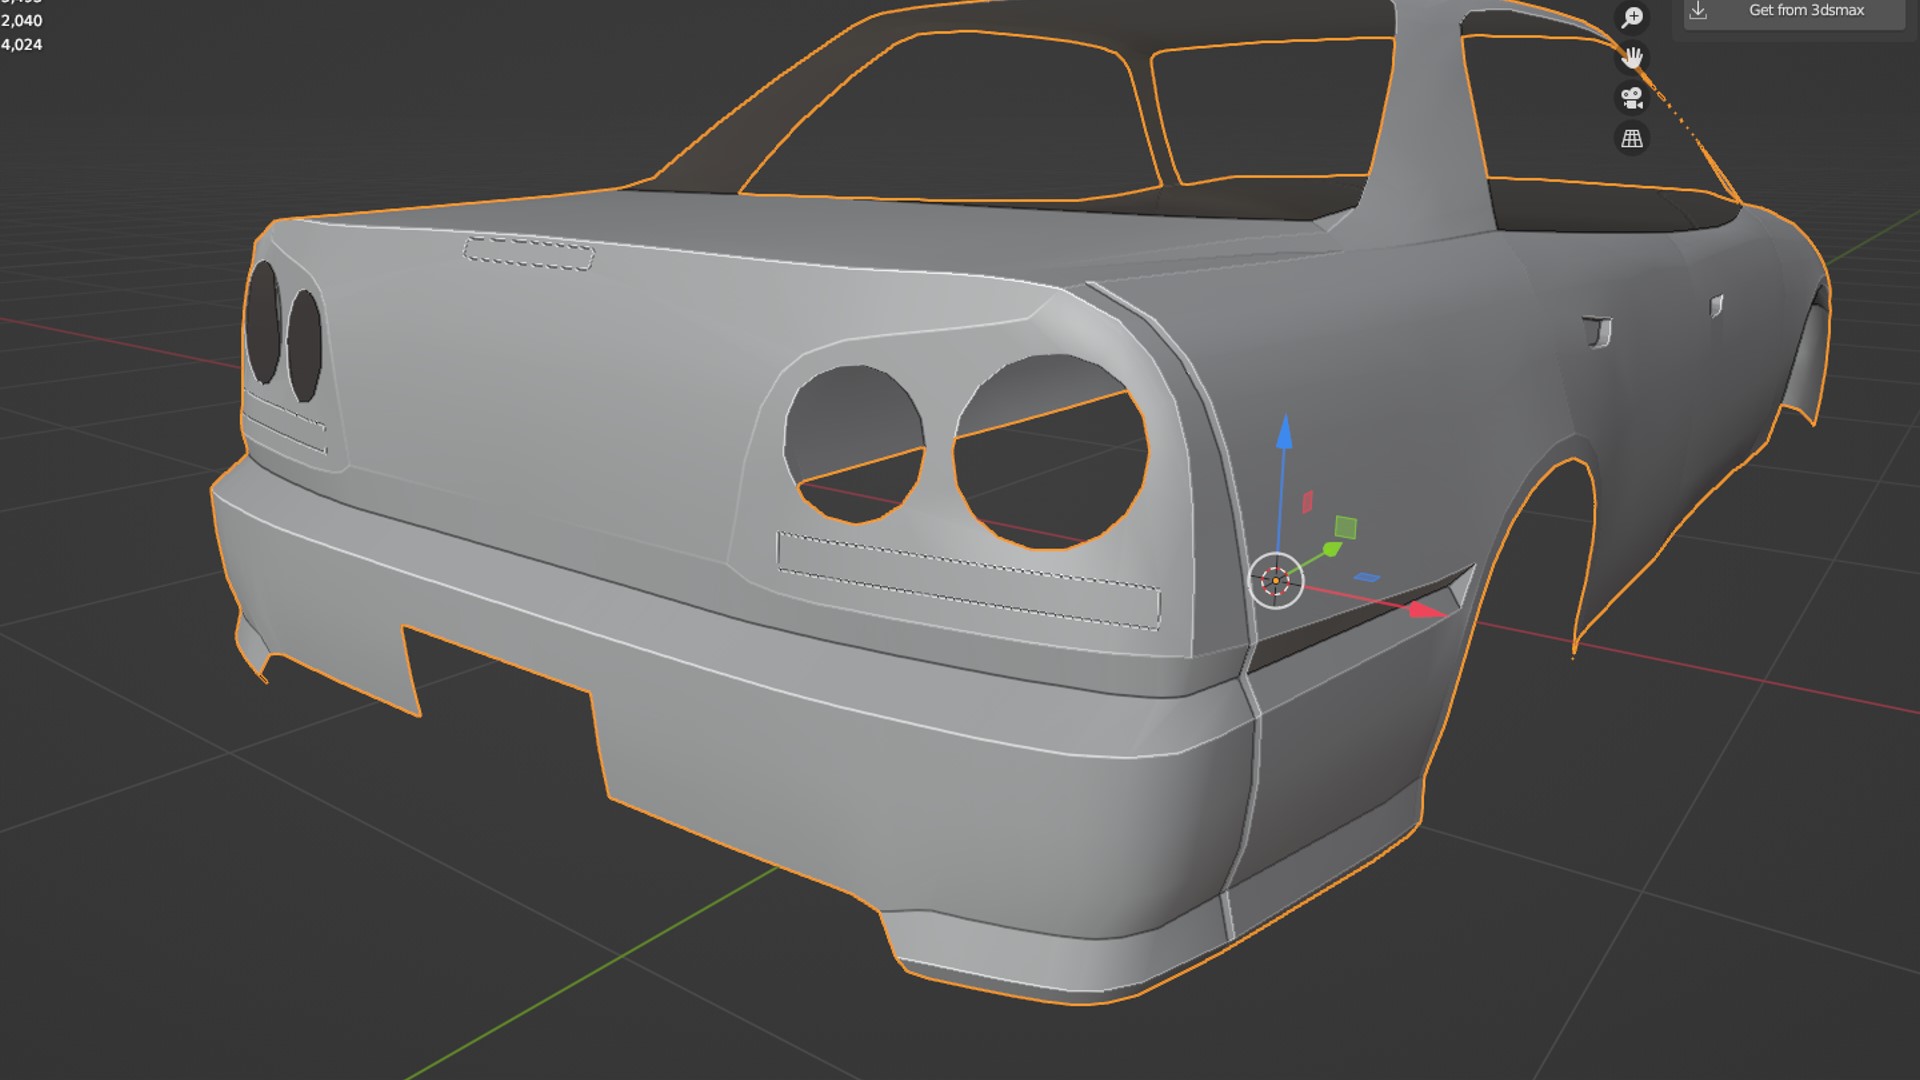Click the dashed handle outline on trunk lid
The height and width of the screenshot is (1080, 1920).
(x=528, y=253)
